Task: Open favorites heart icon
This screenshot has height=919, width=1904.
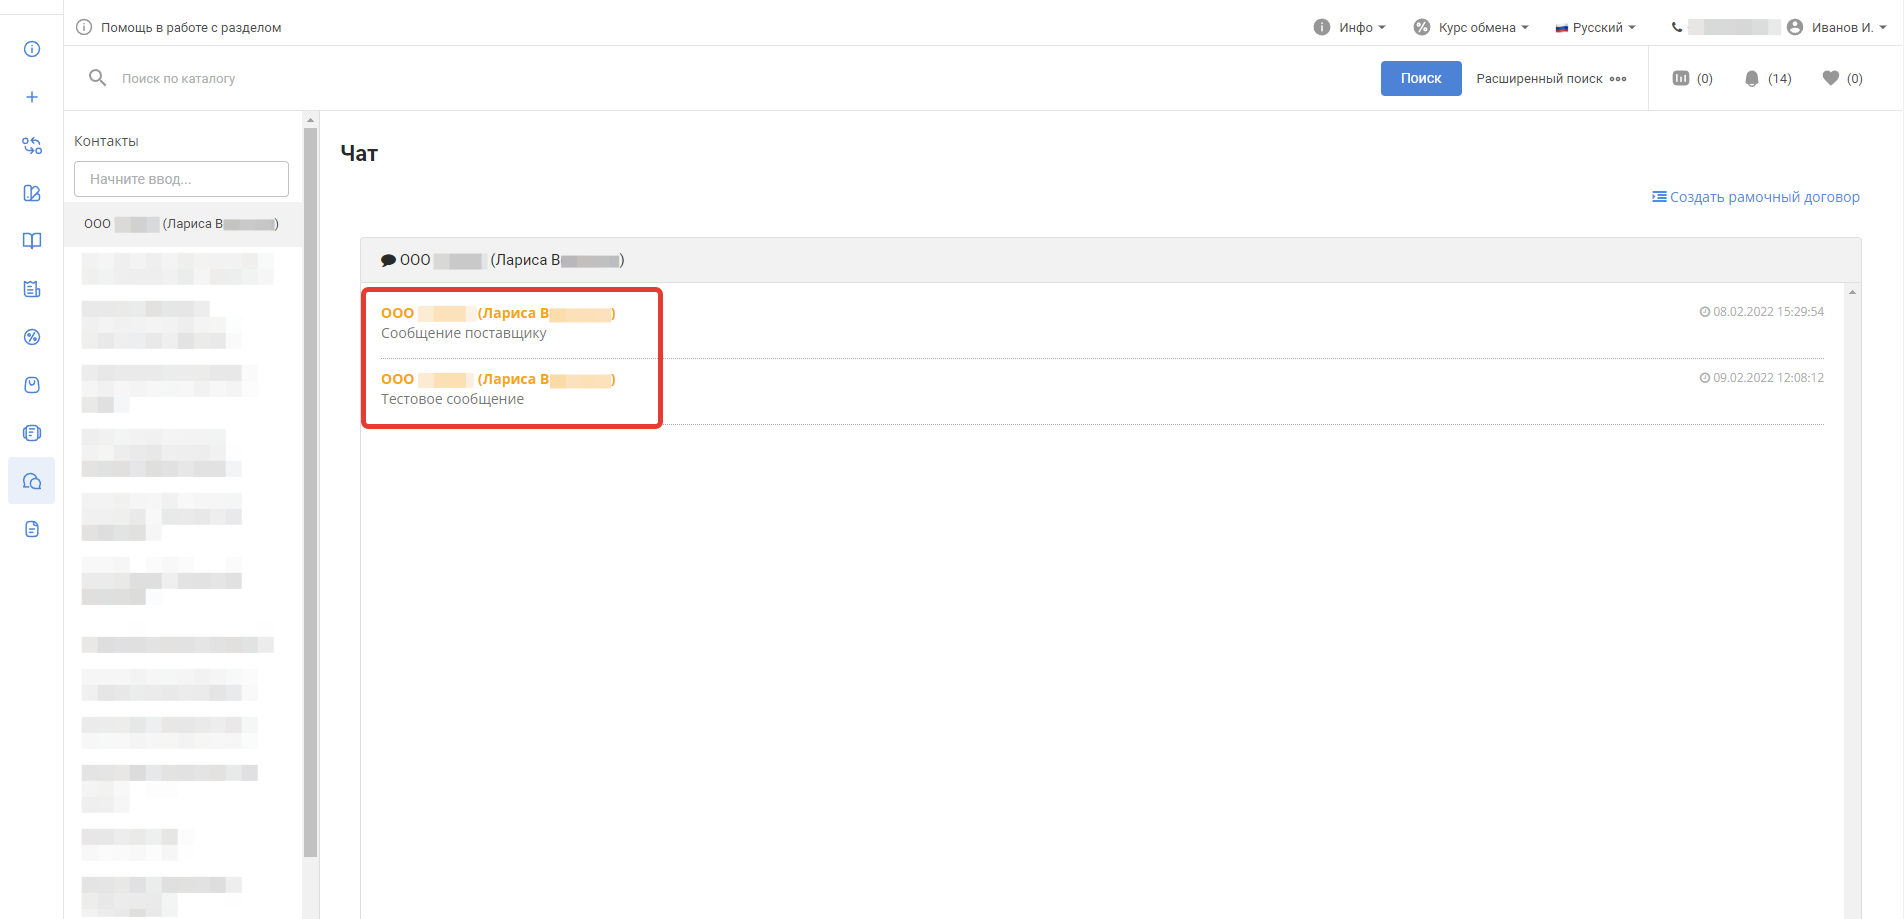Action: tap(1841, 78)
